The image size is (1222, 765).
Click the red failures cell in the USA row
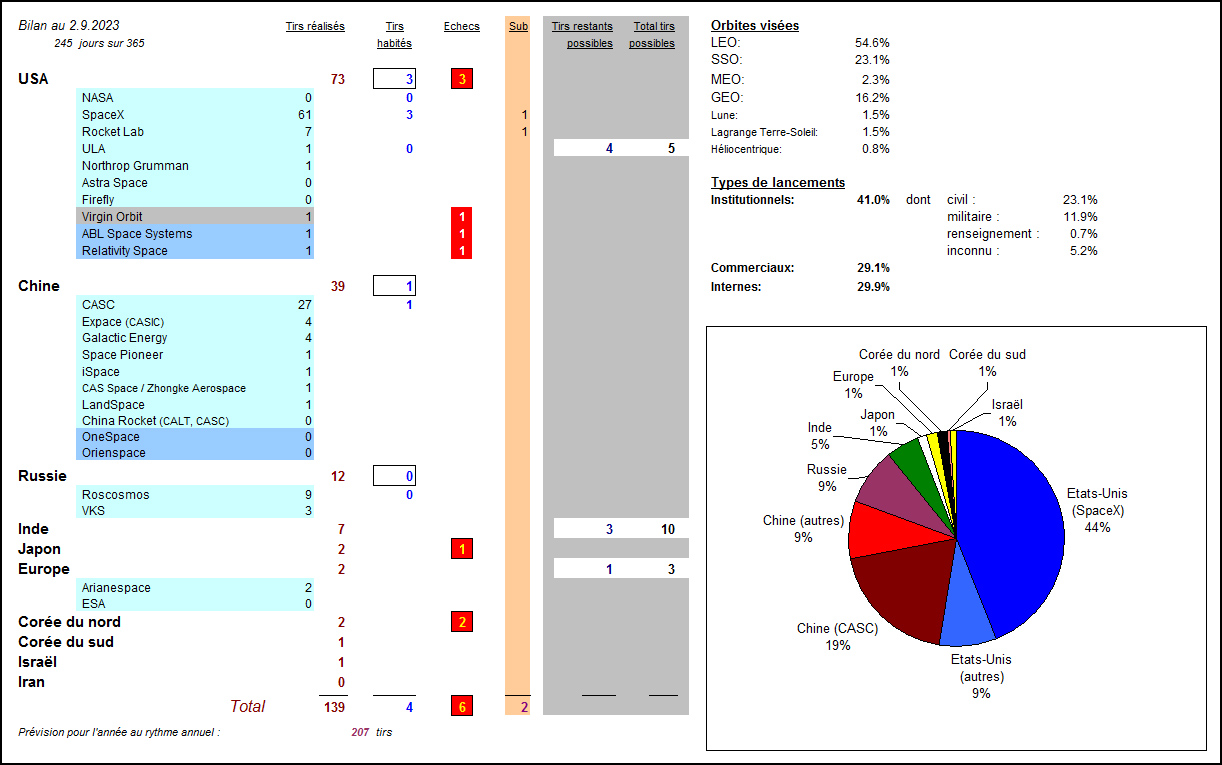pos(462,79)
